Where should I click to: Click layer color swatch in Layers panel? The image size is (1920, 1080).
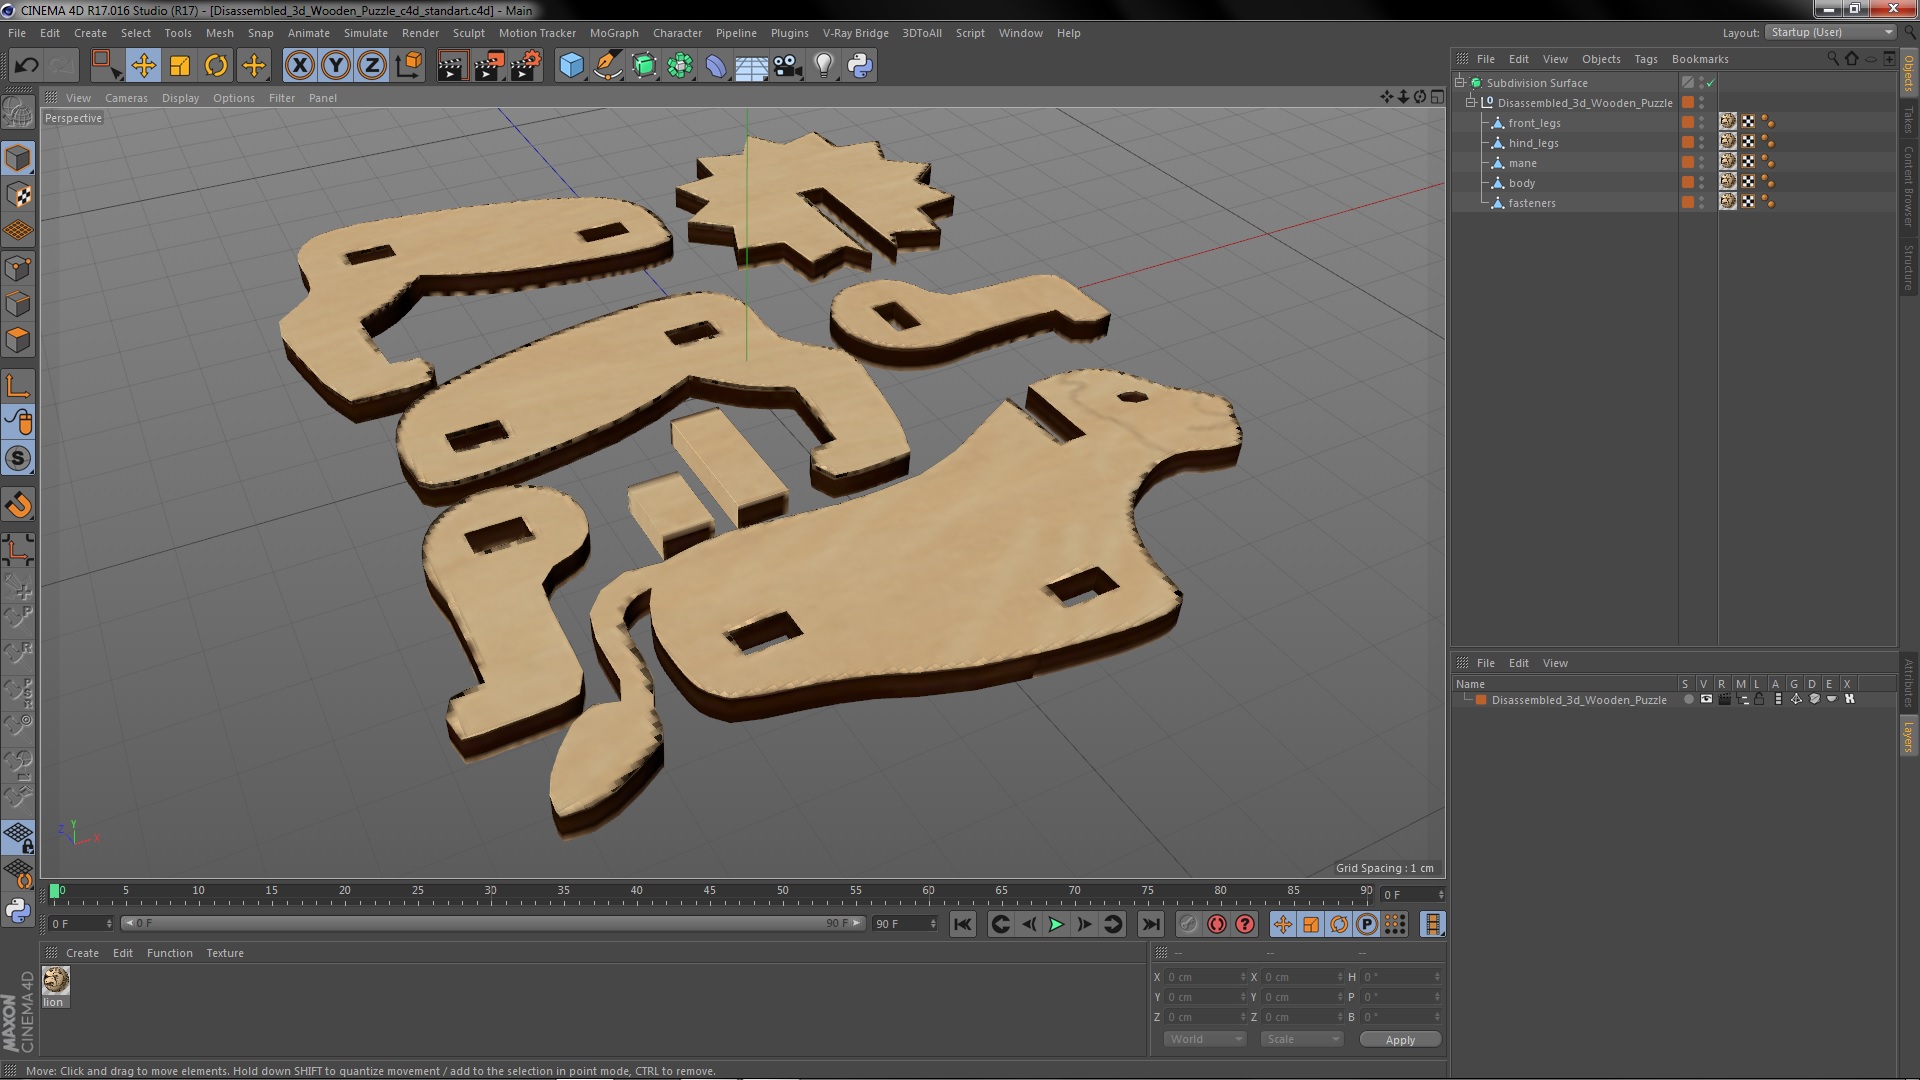tap(1481, 700)
